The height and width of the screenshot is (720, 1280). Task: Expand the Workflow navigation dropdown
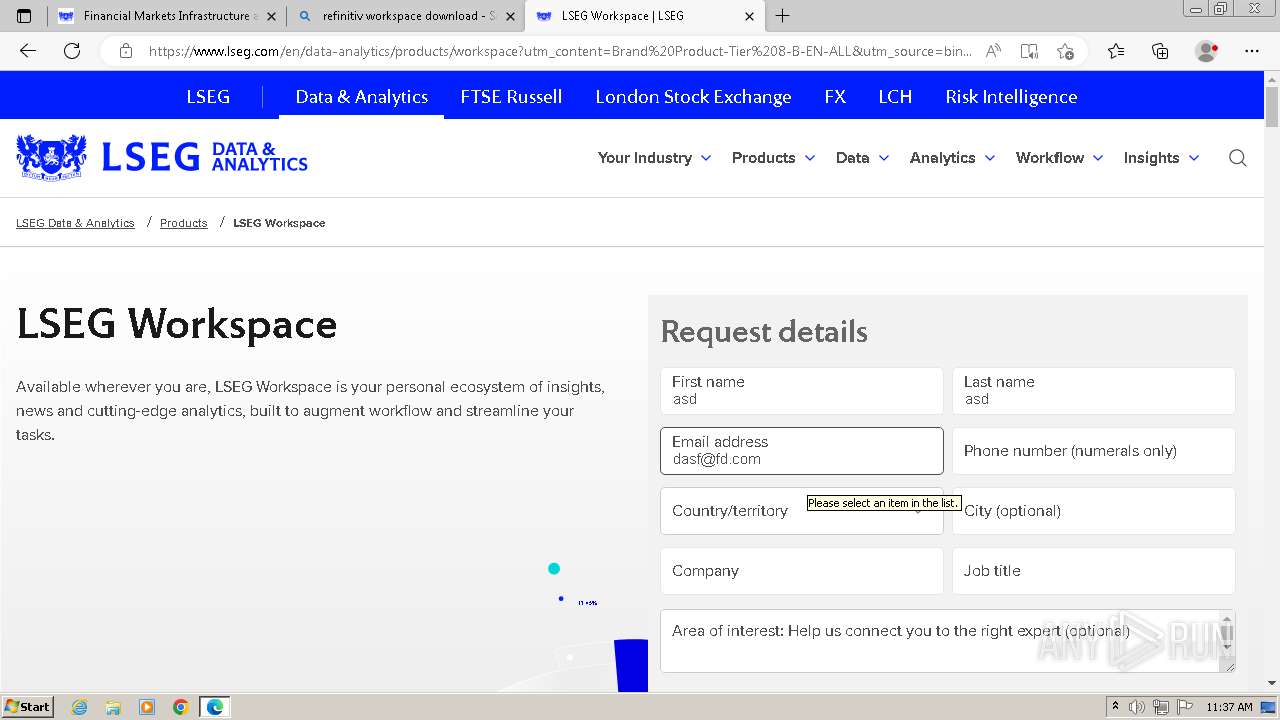coord(1059,158)
